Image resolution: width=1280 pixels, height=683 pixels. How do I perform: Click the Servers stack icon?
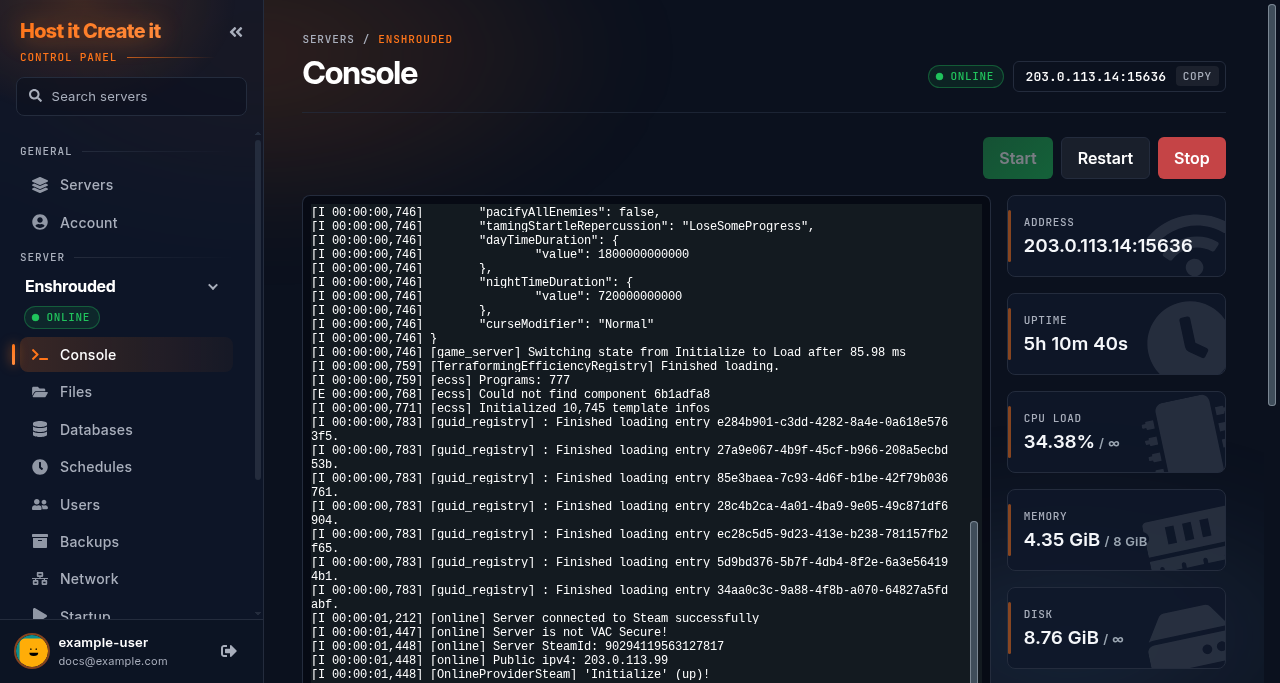coord(40,185)
